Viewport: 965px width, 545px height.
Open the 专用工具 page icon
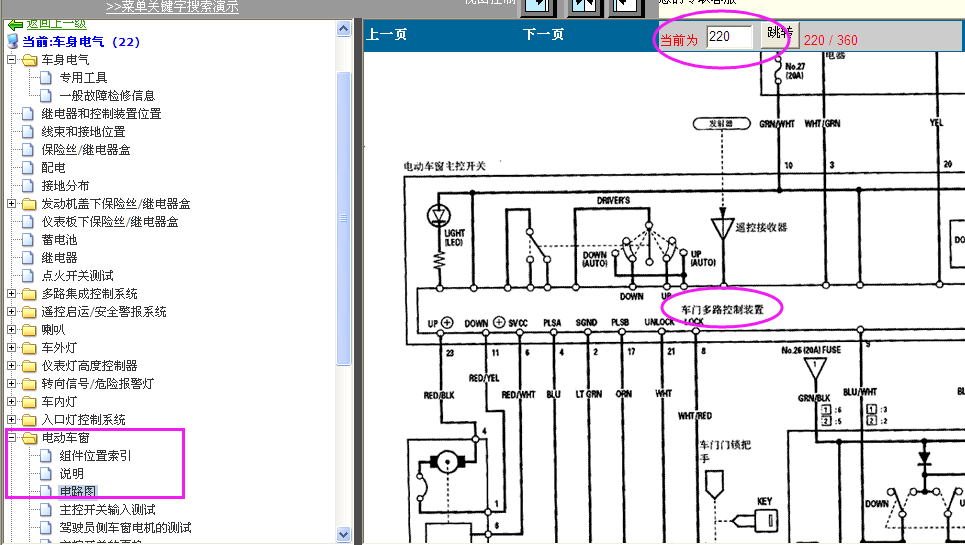point(46,78)
